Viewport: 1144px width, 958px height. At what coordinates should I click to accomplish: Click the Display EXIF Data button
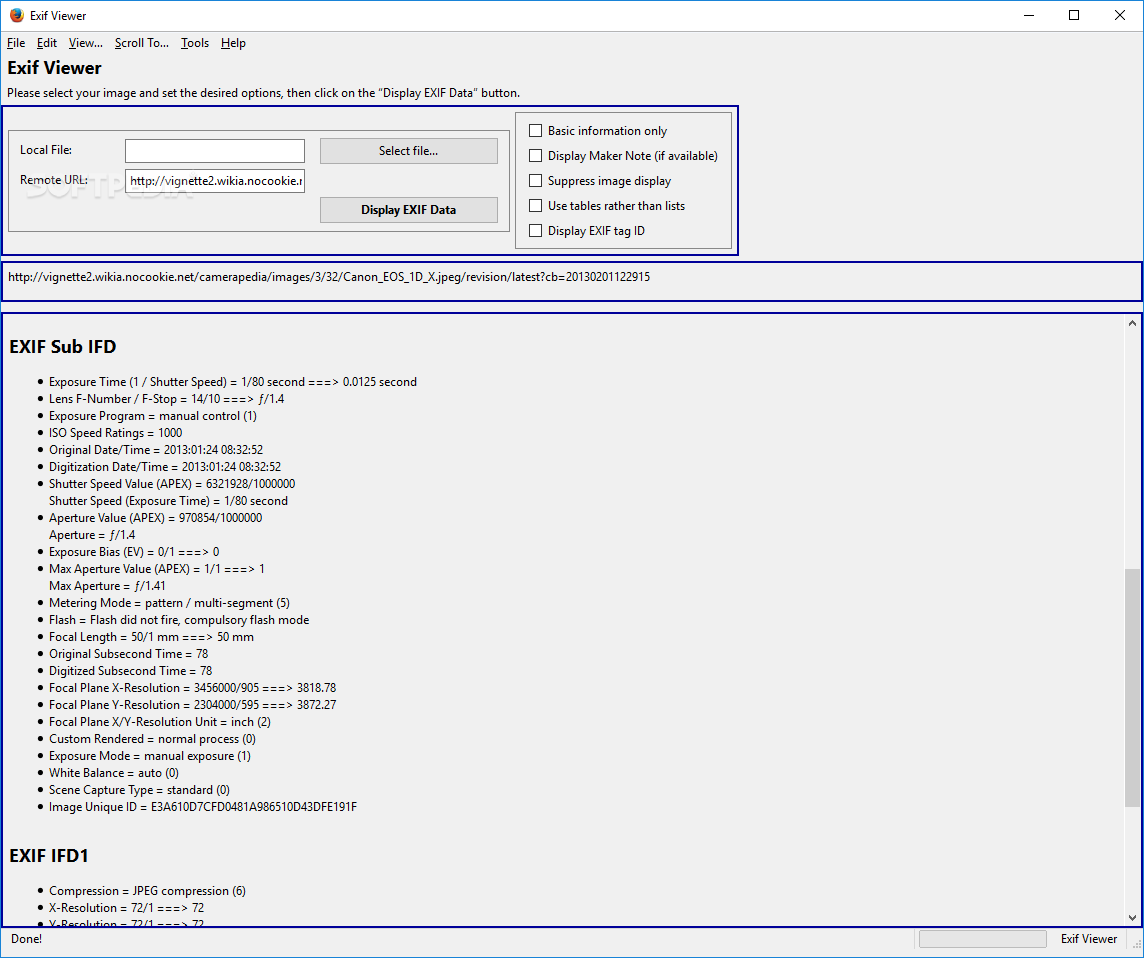tap(409, 210)
